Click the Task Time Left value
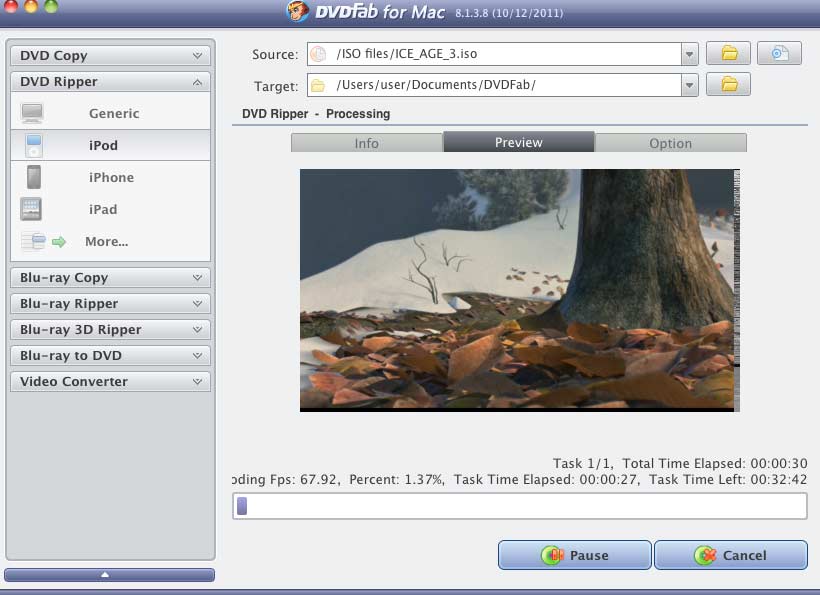820x595 pixels. pos(779,479)
